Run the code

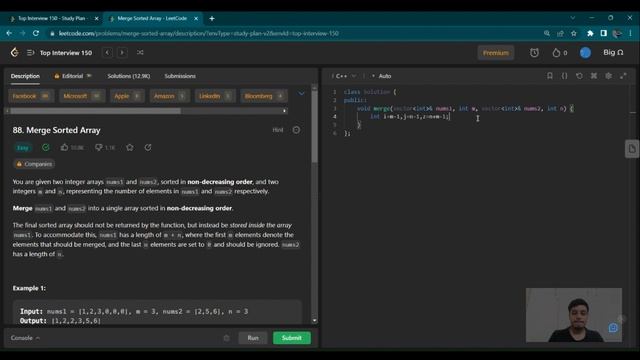click(253, 338)
